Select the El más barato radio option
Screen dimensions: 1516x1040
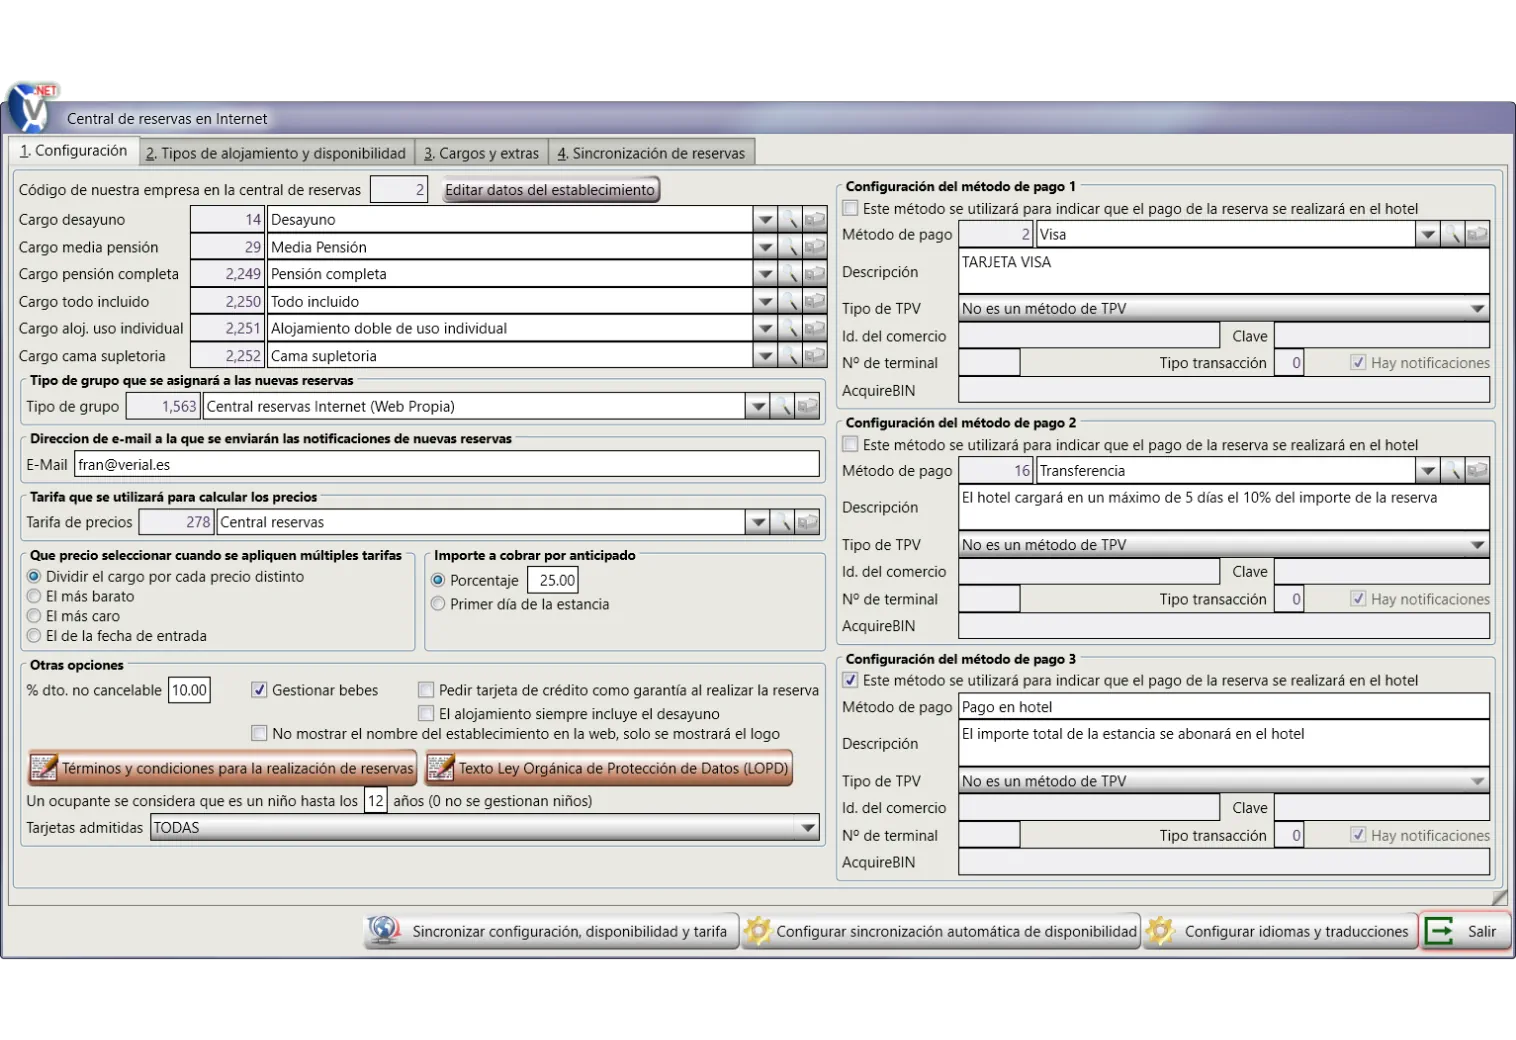point(35,596)
